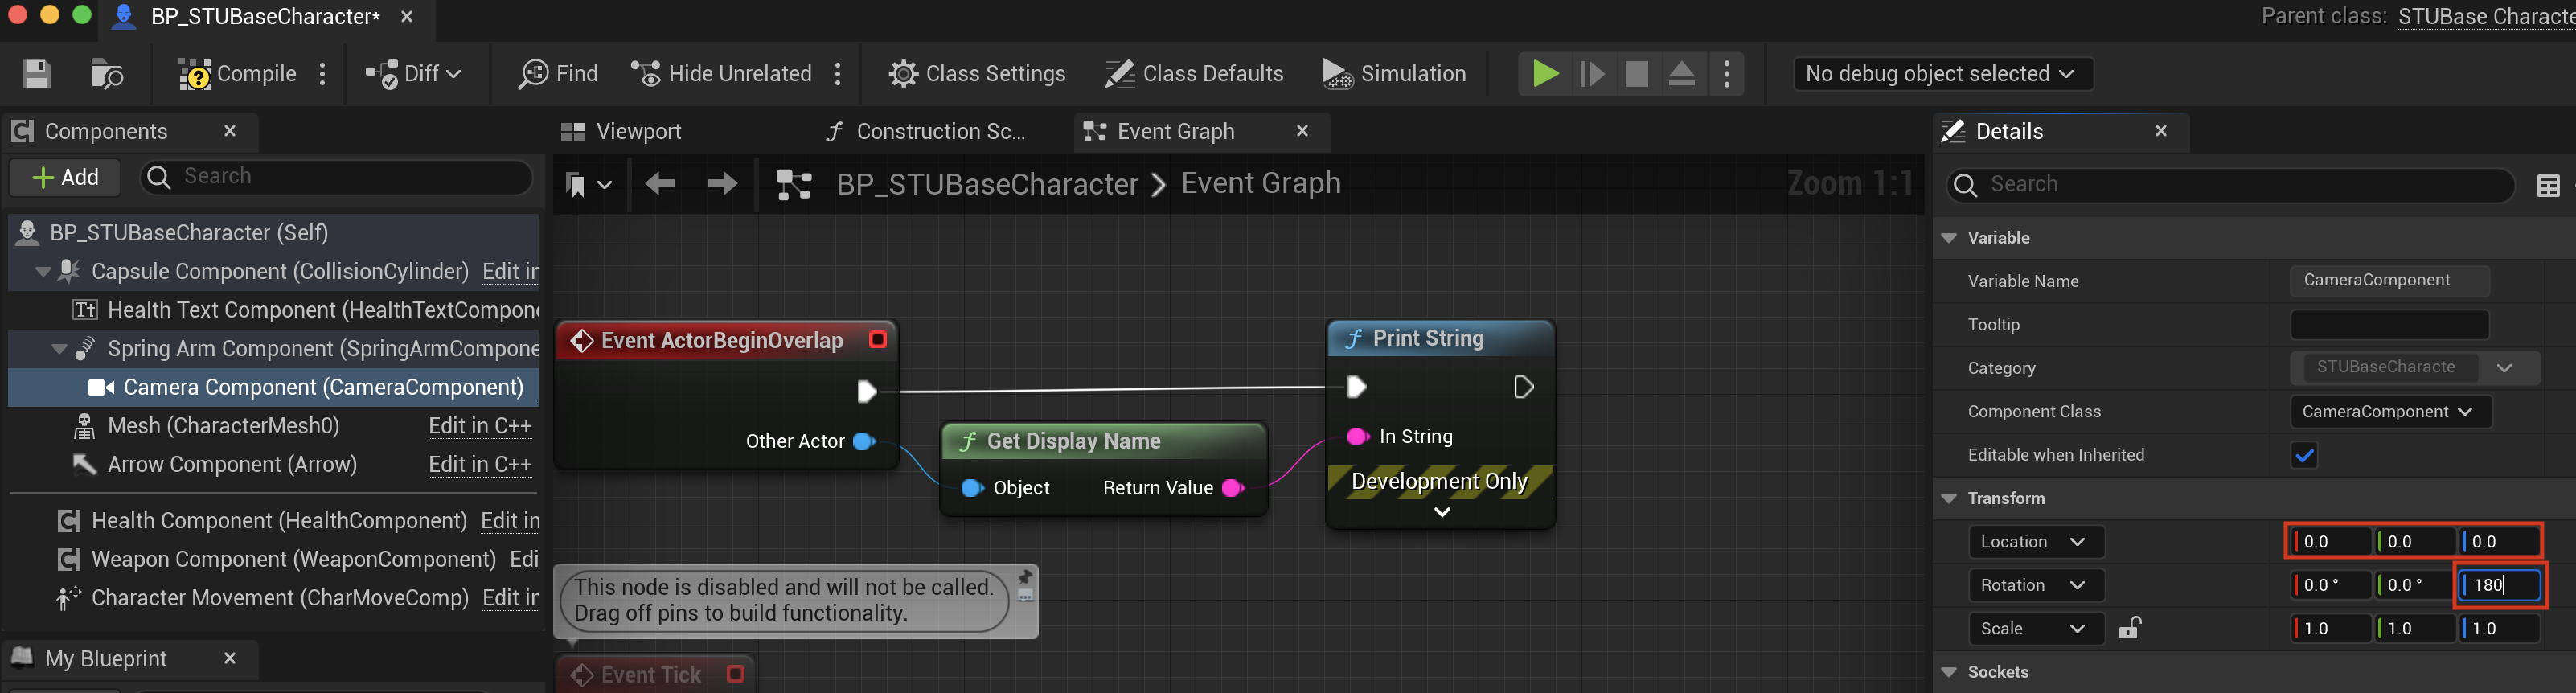
Task: Click the Save blueprint floppy icon
Action: point(37,74)
